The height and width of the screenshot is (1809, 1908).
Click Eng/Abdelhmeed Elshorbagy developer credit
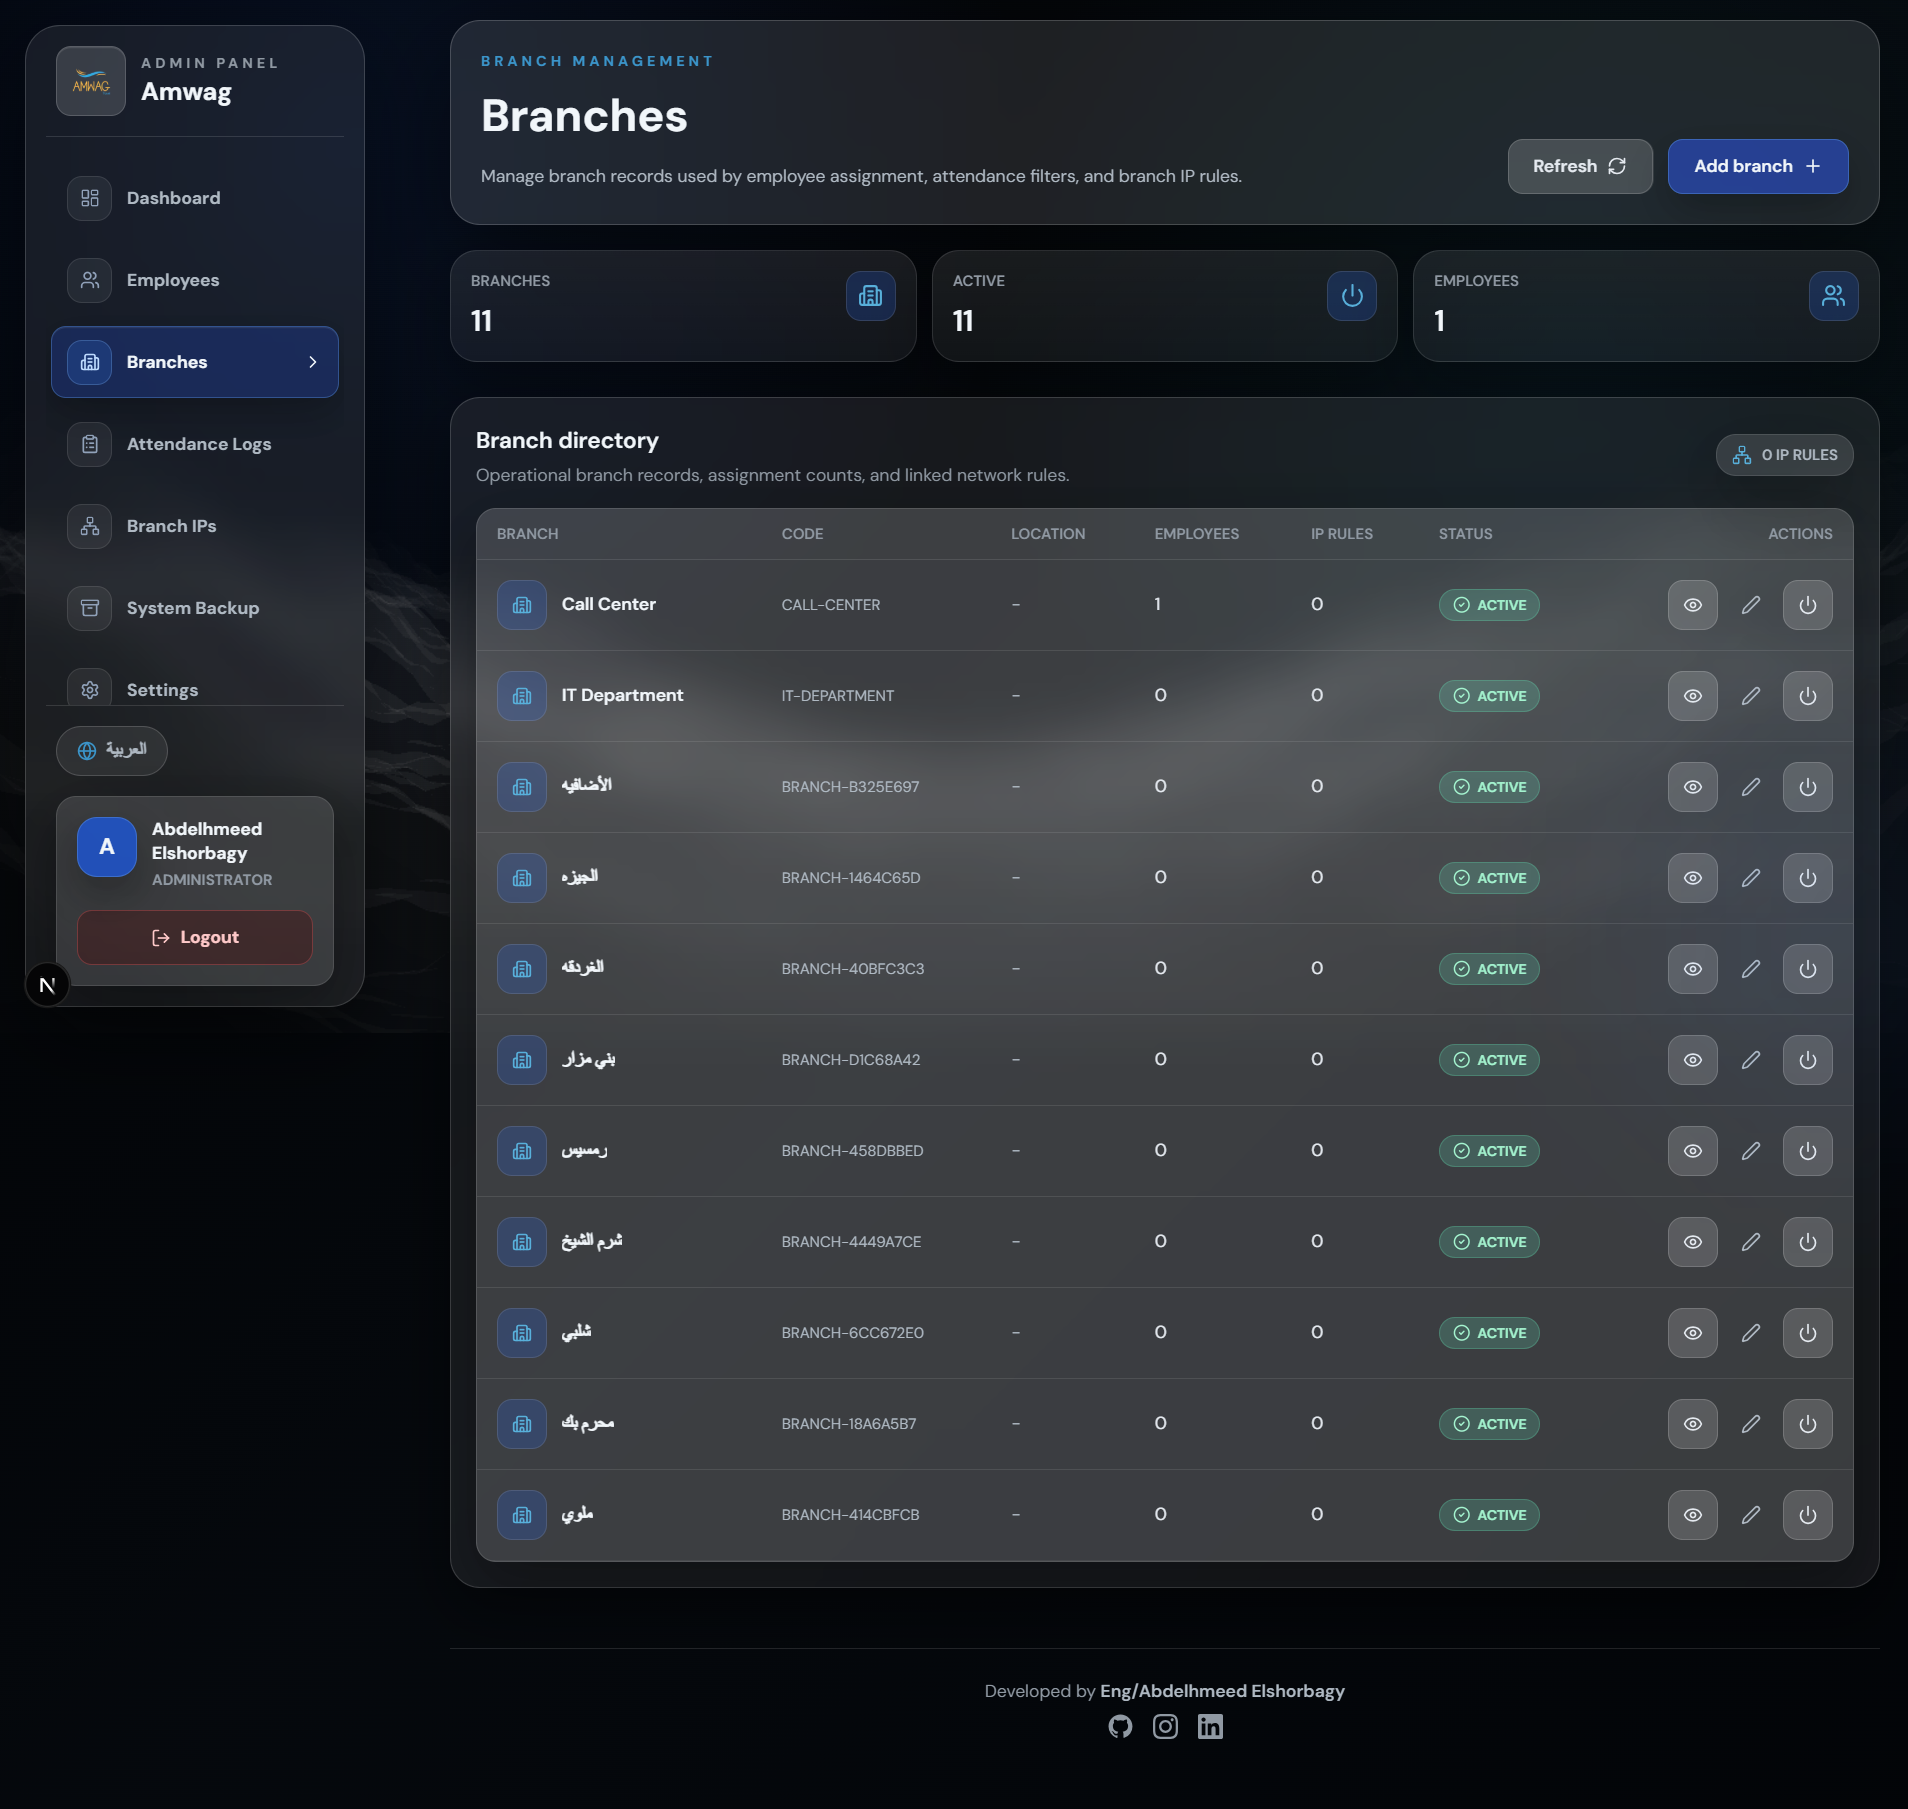pos(1222,1691)
